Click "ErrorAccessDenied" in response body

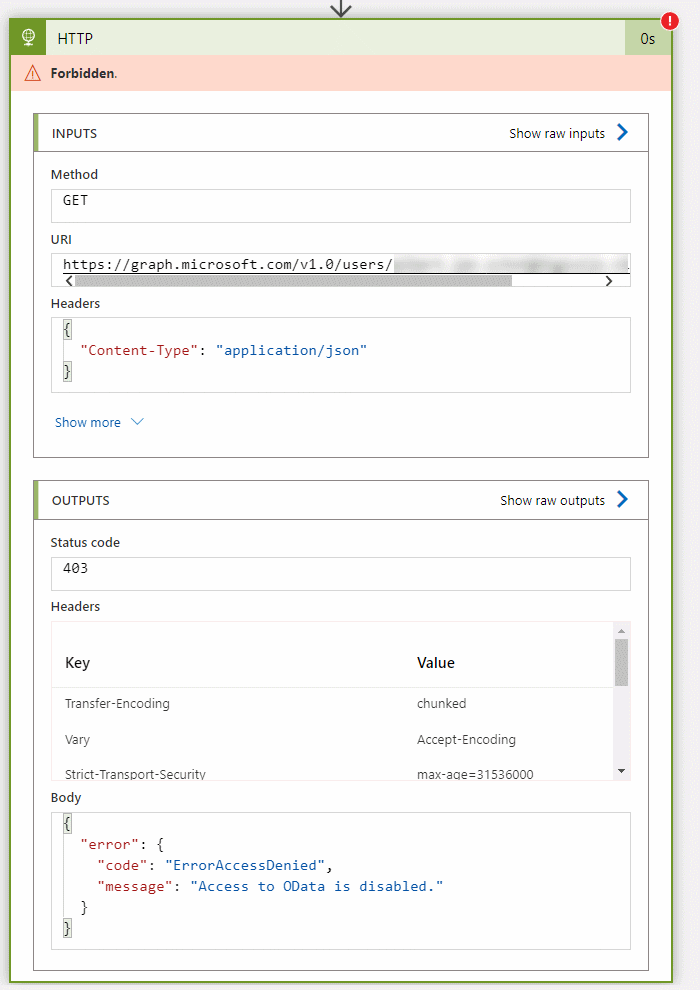point(245,866)
